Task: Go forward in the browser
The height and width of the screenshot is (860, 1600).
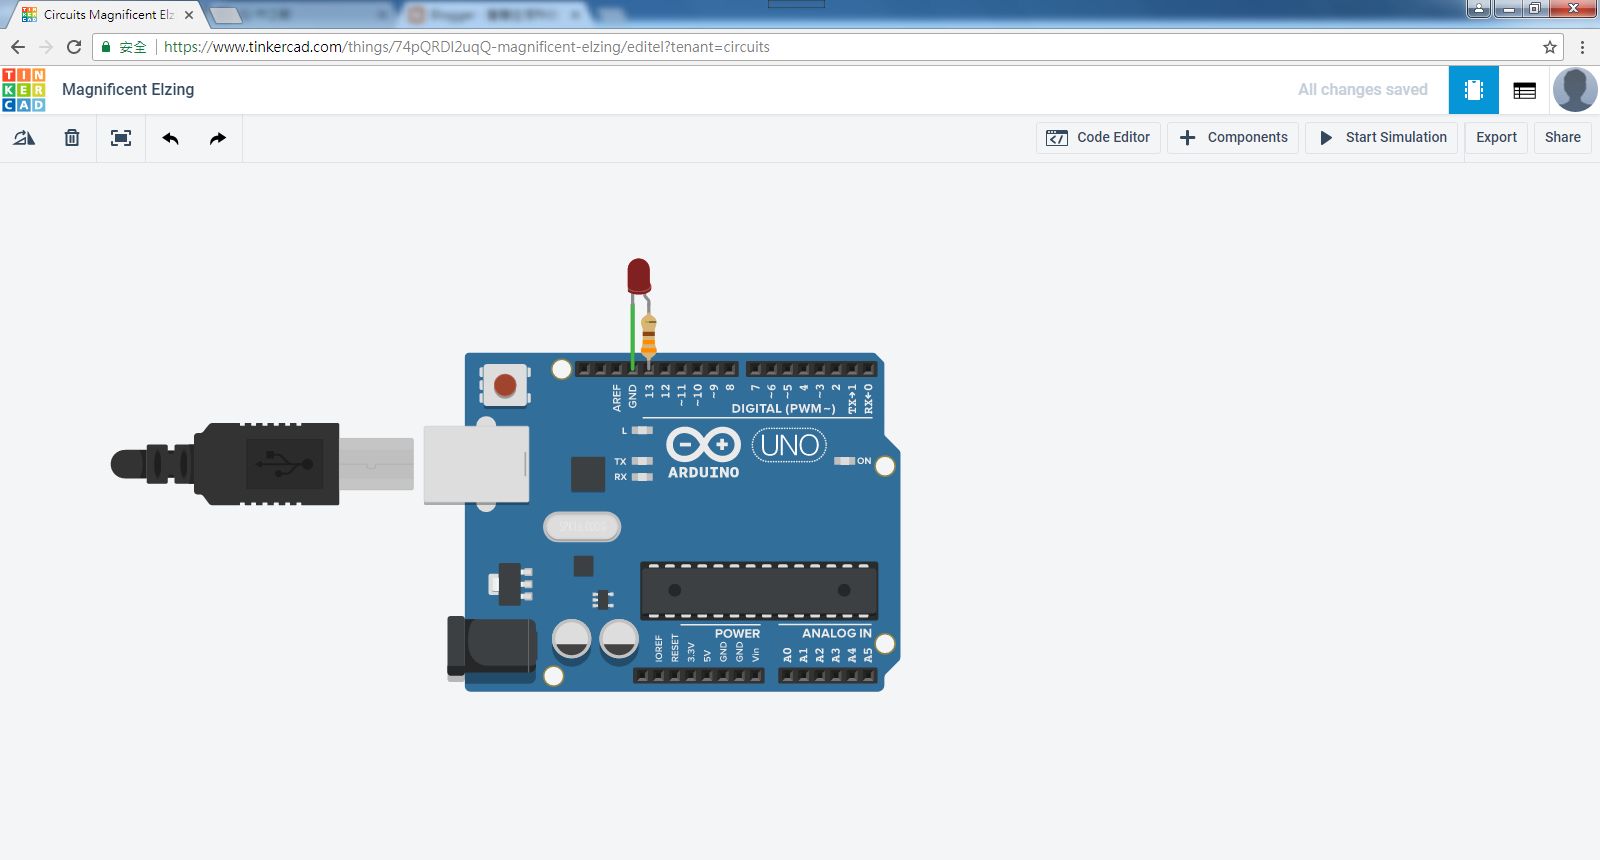Action: (x=46, y=47)
